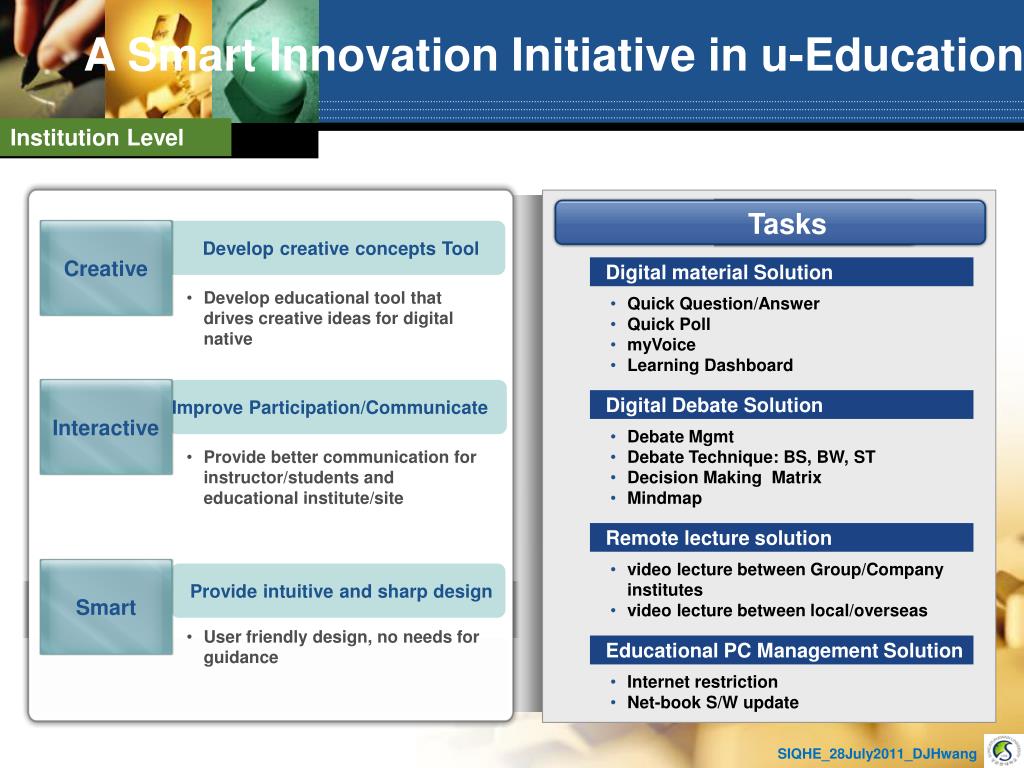This screenshot has height=768, width=1024.
Task: Select 'Remote lecture solution' header
Action: (781, 537)
